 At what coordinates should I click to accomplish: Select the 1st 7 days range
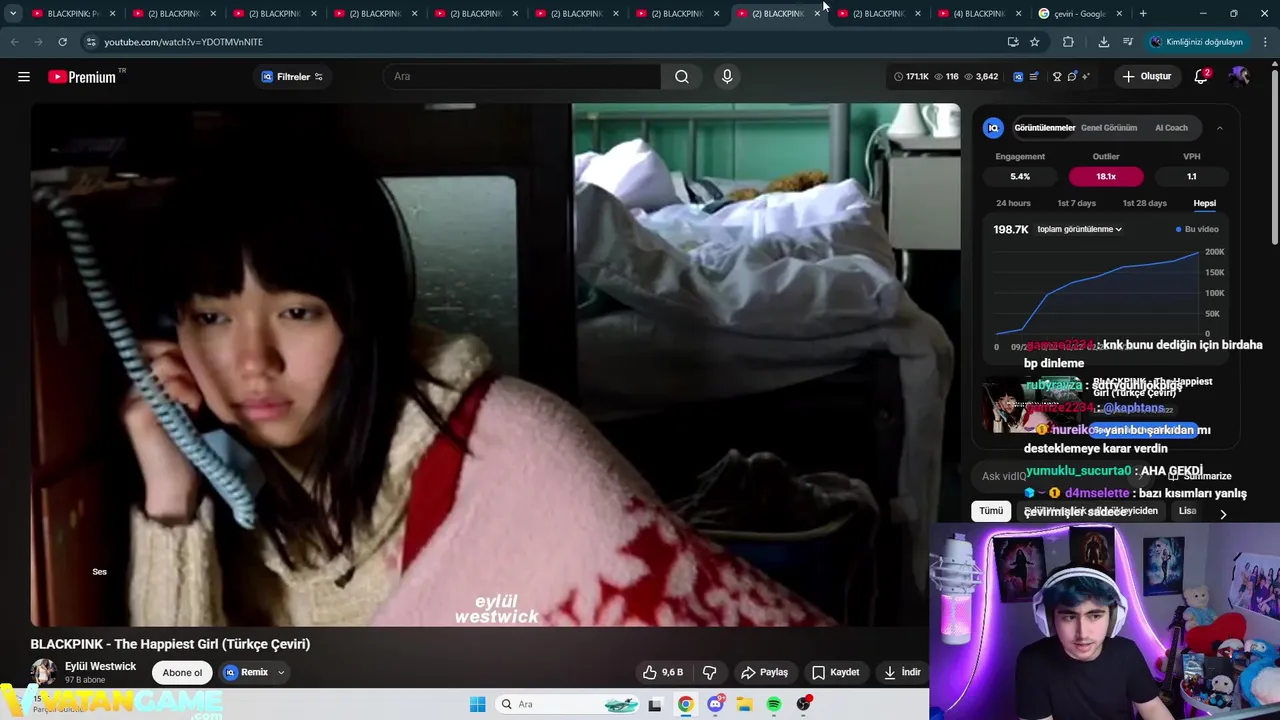1077,203
